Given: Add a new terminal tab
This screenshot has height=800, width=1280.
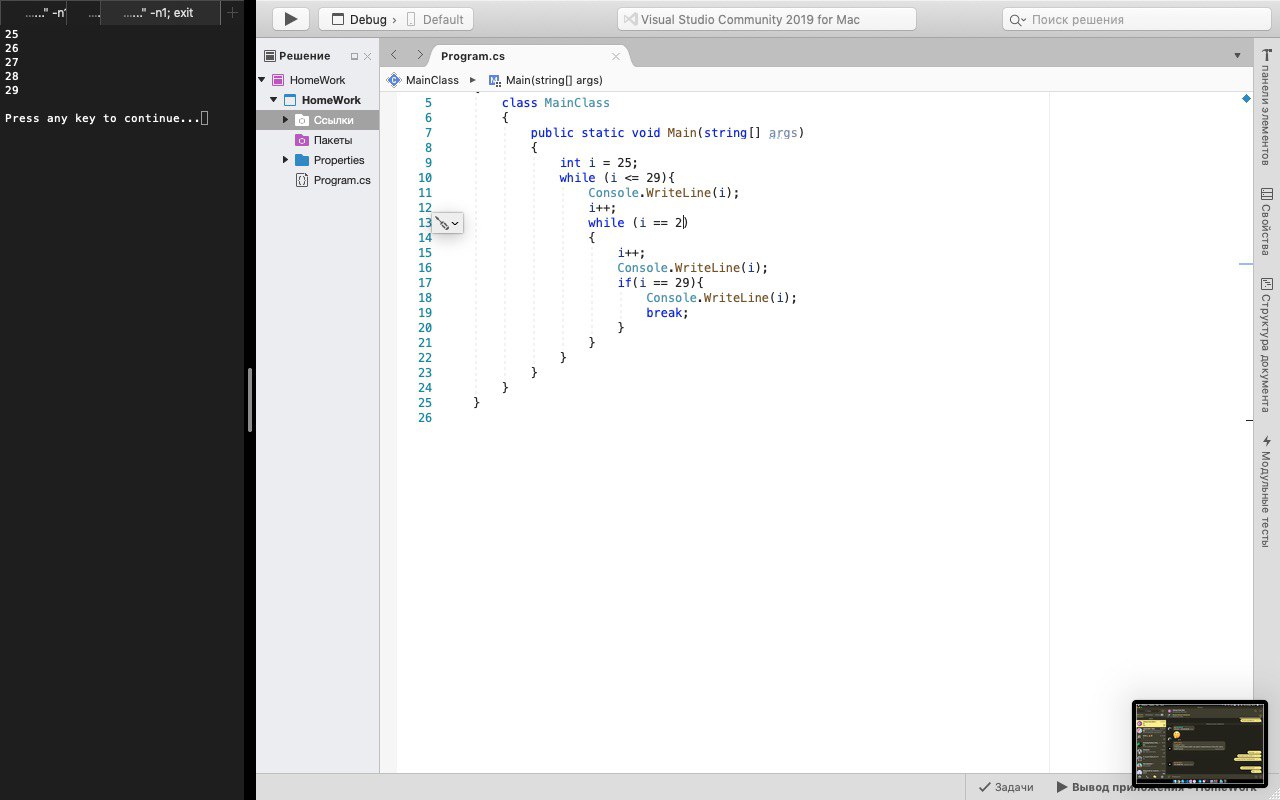Looking at the screenshot, I should 232,13.
